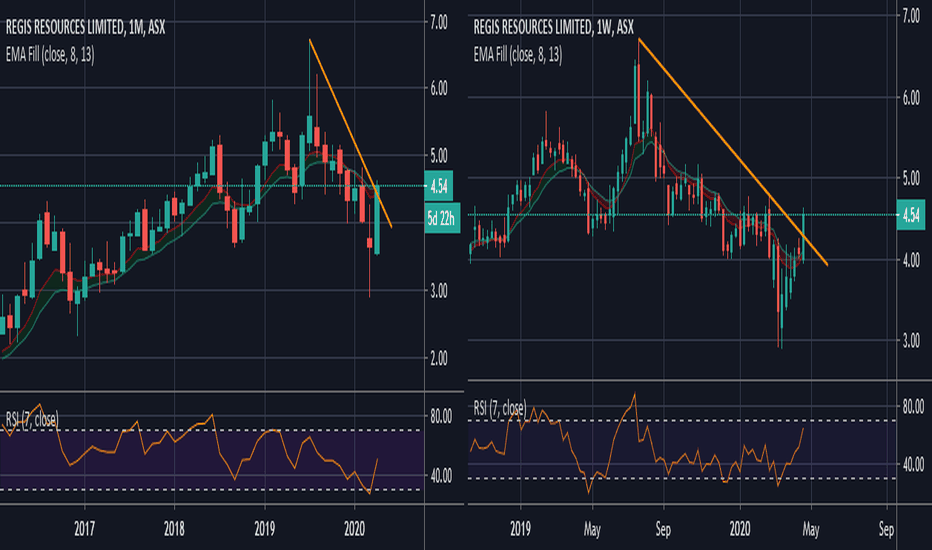Image resolution: width=932 pixels, height=550 pixels.
Task: Click the 5d 22h bar countdown label
Action: 441,219
